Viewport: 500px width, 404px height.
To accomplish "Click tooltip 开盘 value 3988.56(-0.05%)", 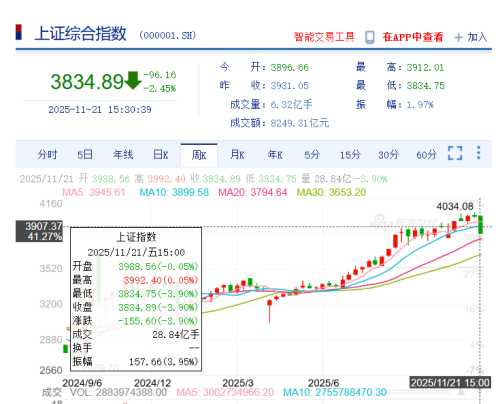I will (x=158, y=266).
